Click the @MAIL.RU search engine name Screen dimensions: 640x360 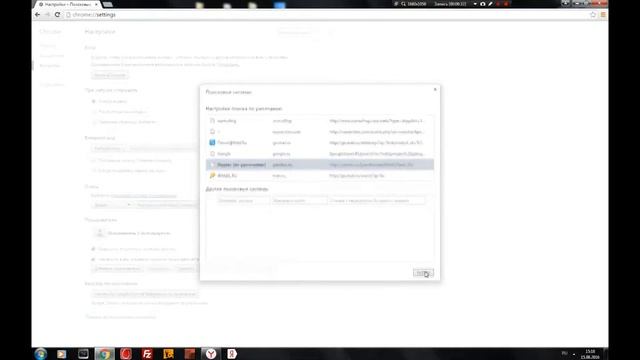[227, 176]
